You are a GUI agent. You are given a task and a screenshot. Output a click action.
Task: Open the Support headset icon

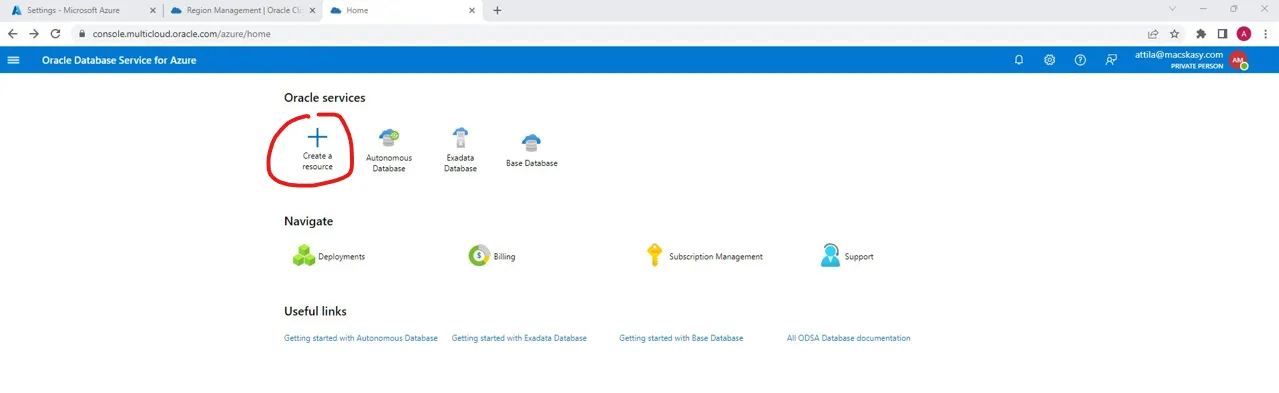click(830, 256)
